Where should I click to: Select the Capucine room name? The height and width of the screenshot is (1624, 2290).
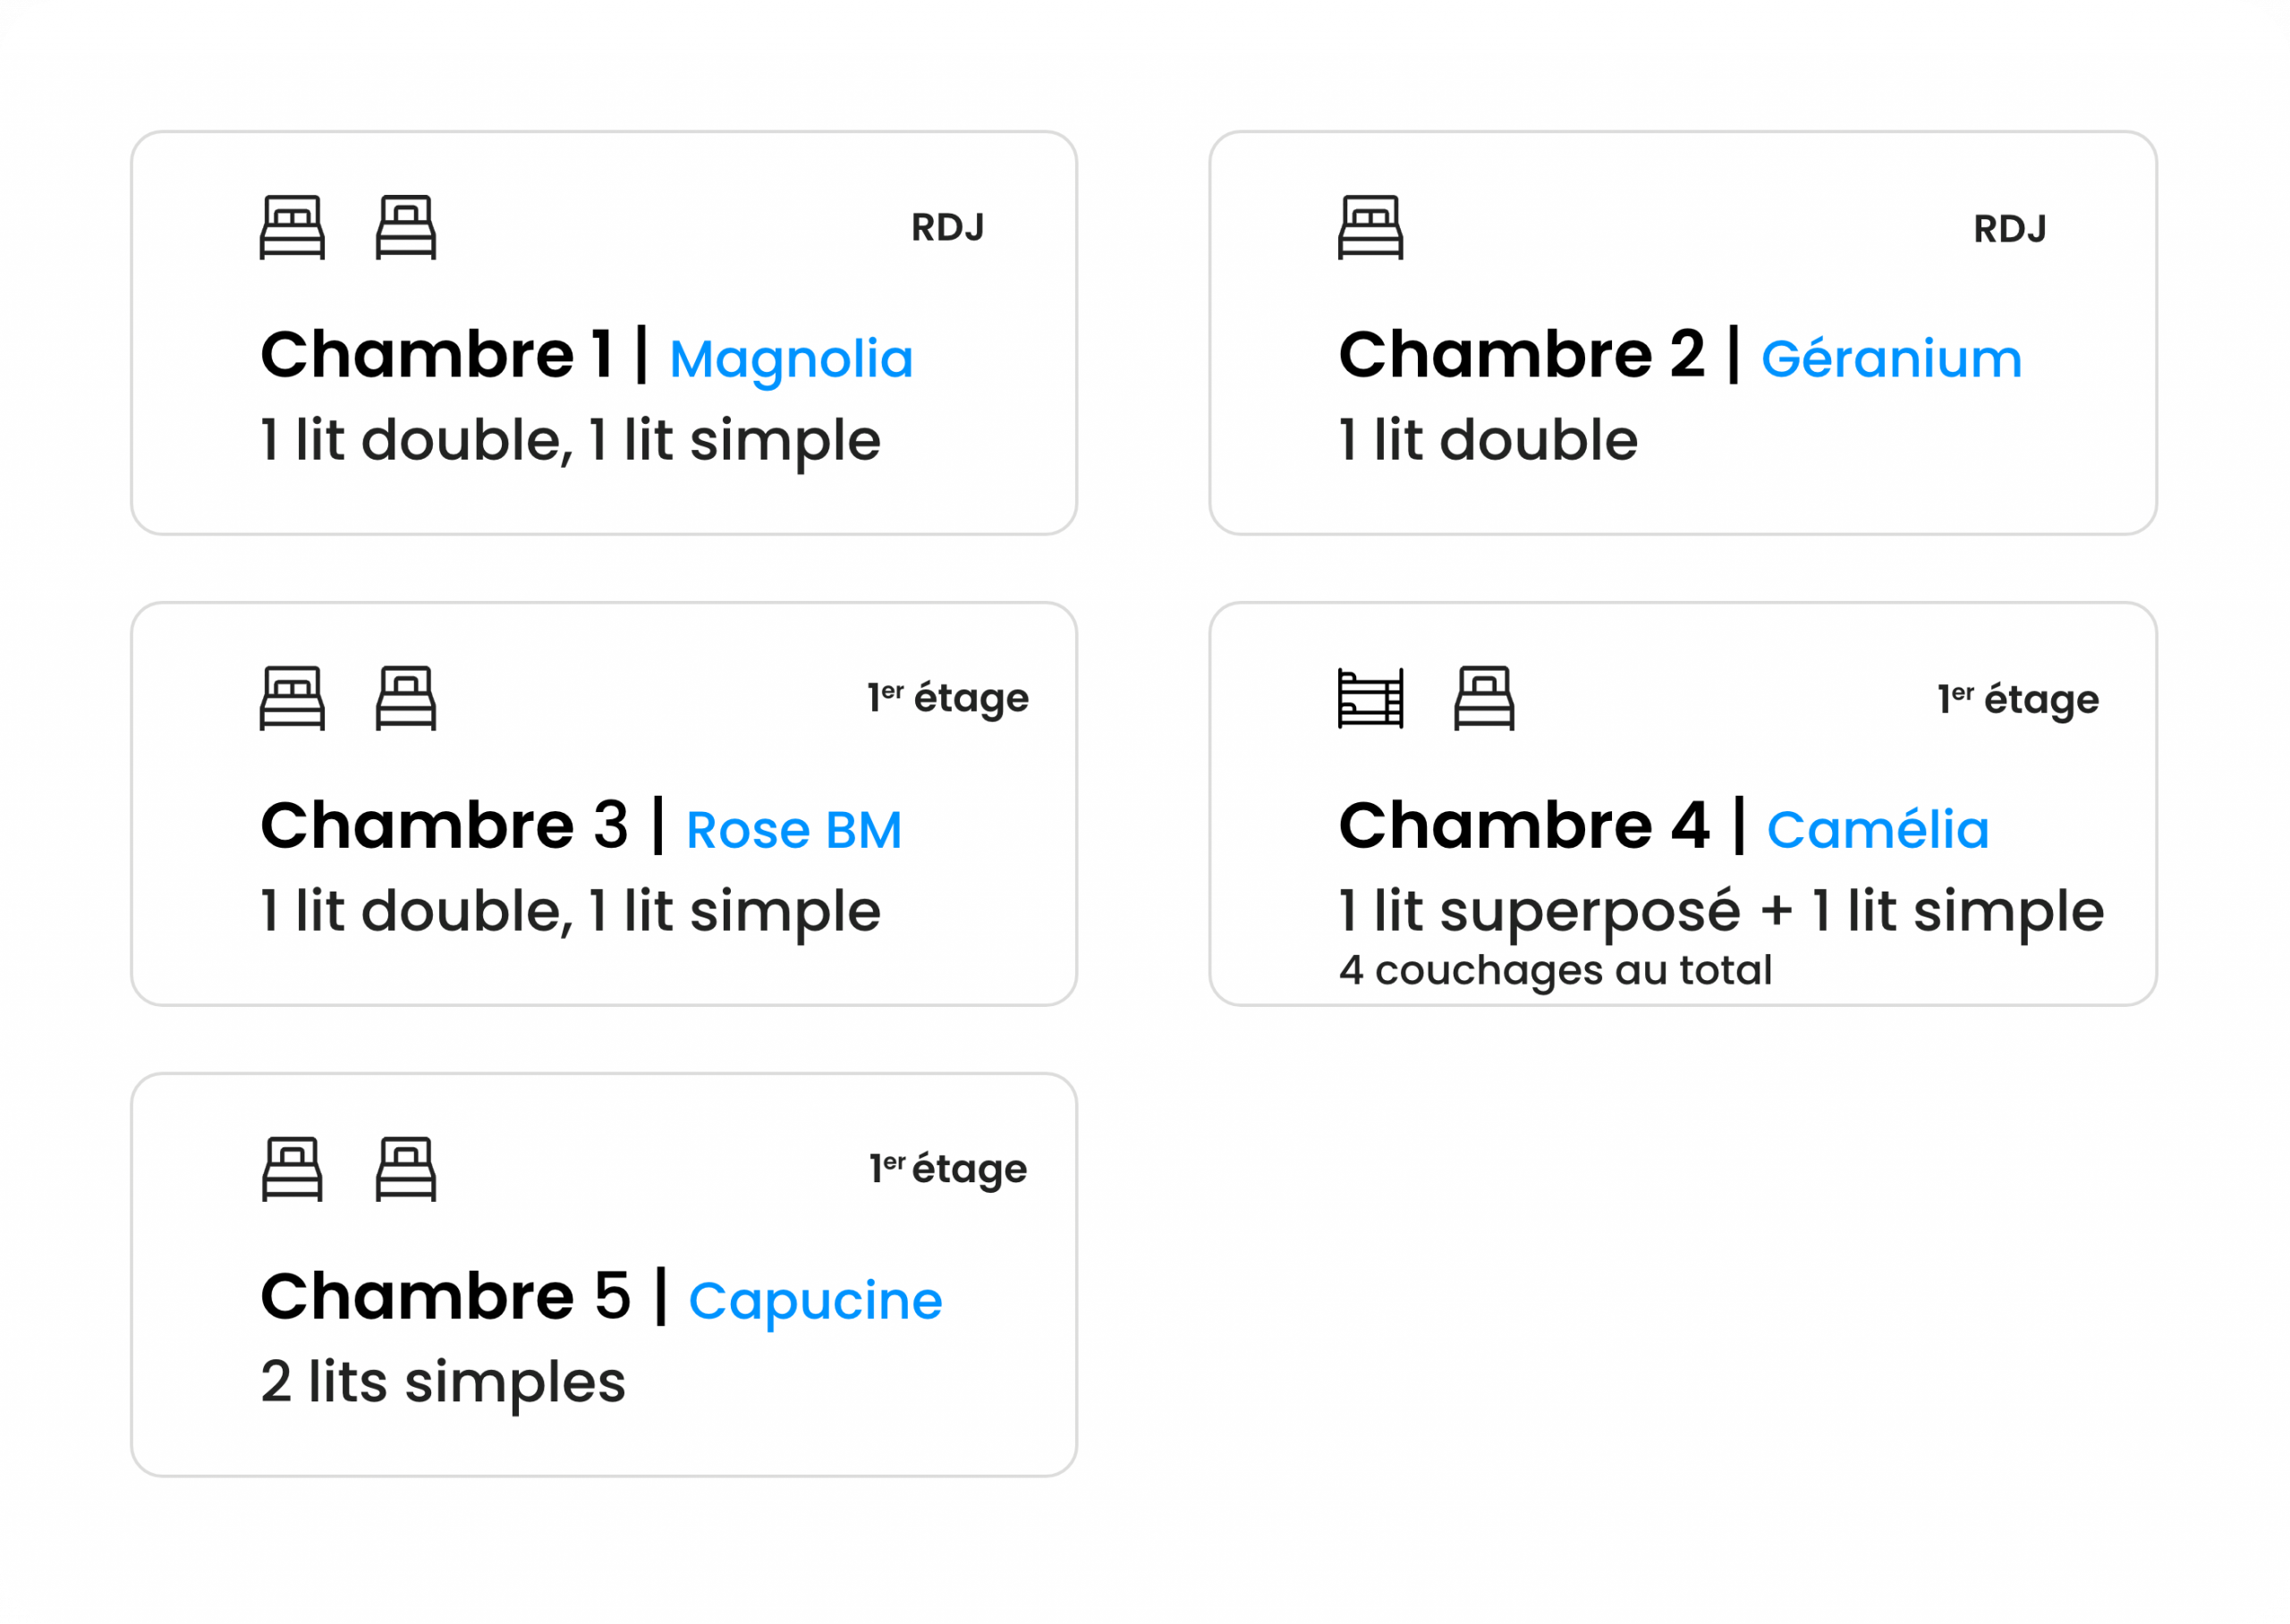[x=815, y=1301]
